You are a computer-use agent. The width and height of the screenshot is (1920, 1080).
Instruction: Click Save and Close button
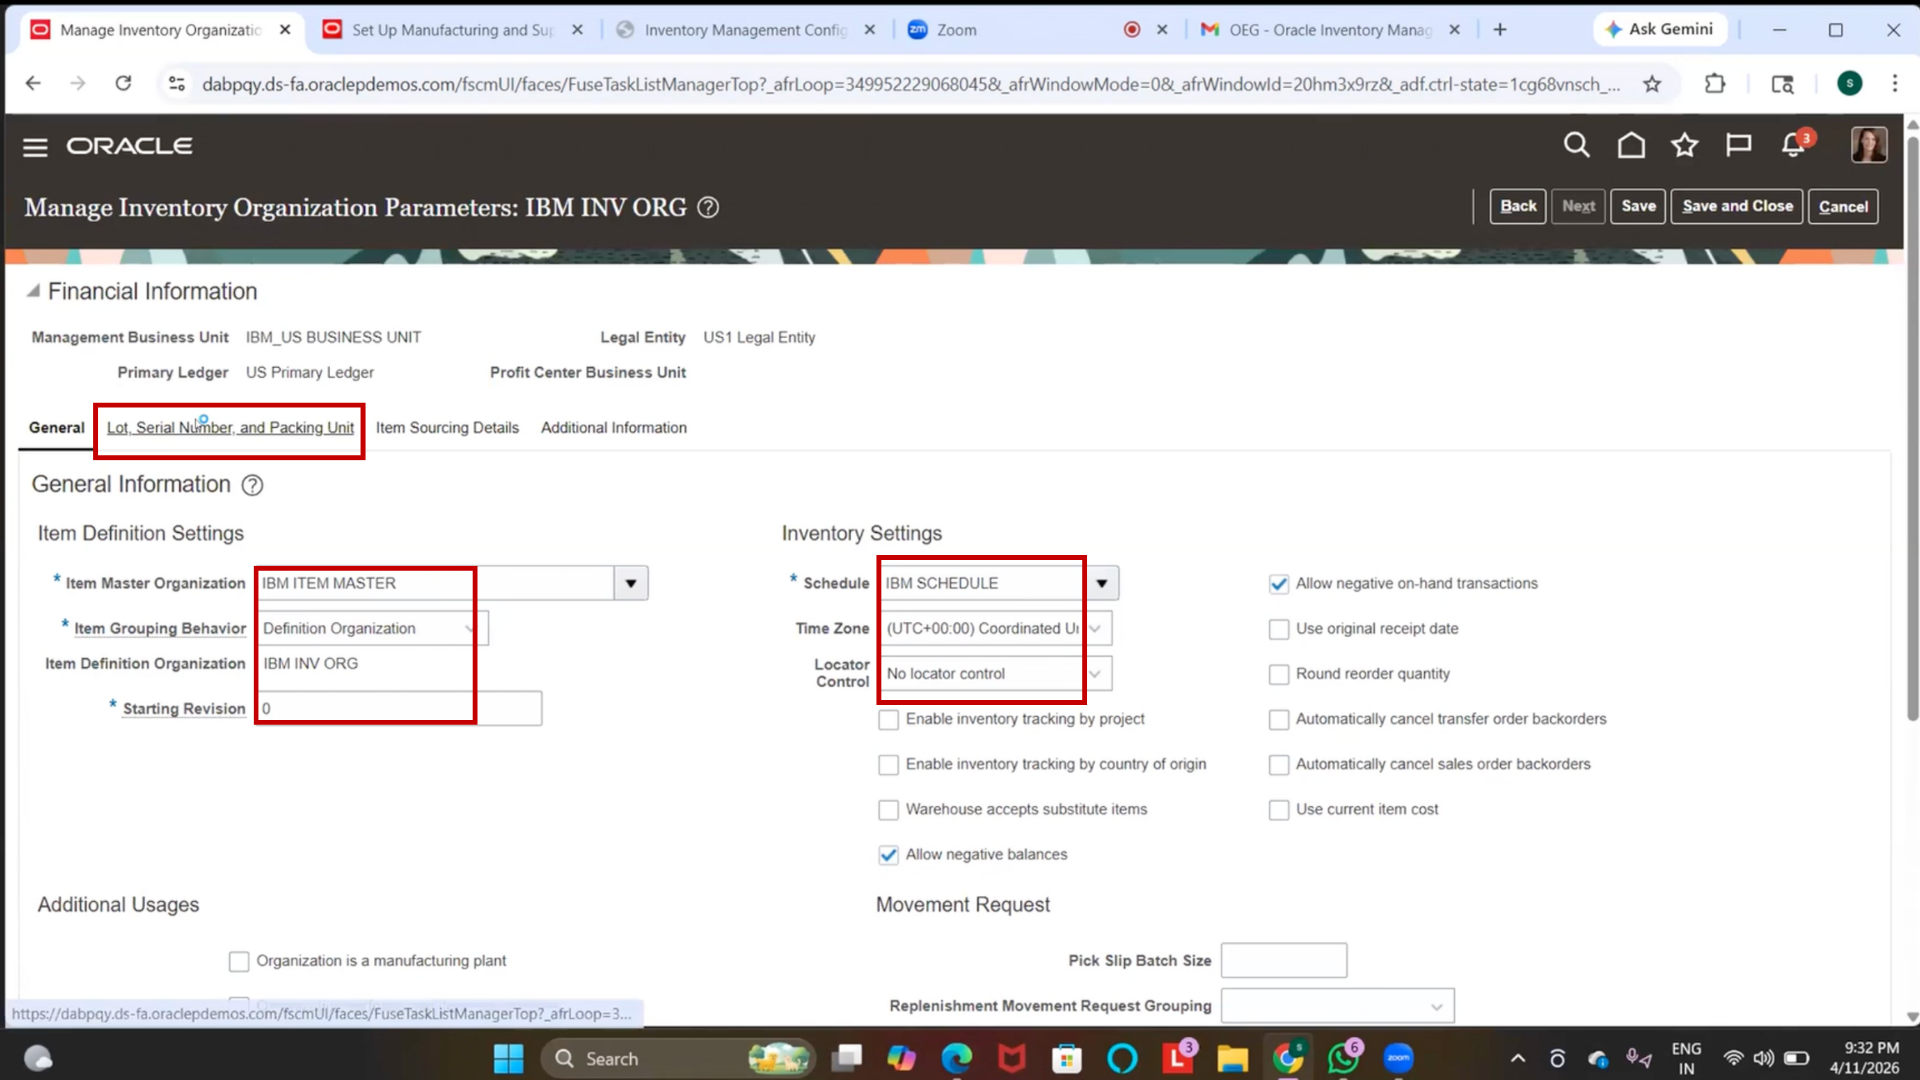[1737, 206]
